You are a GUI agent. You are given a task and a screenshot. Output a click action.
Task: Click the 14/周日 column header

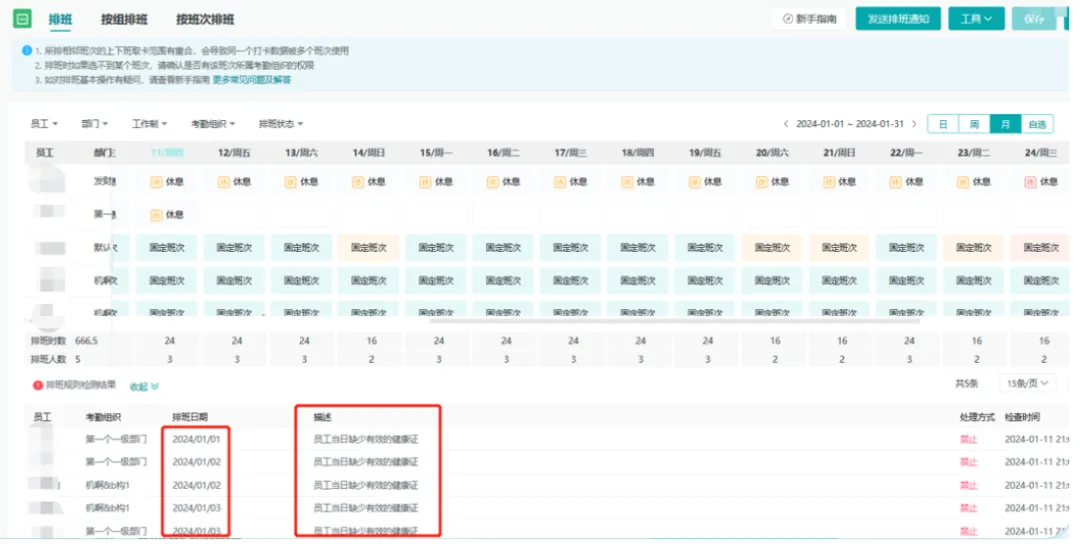coord(368,153)
